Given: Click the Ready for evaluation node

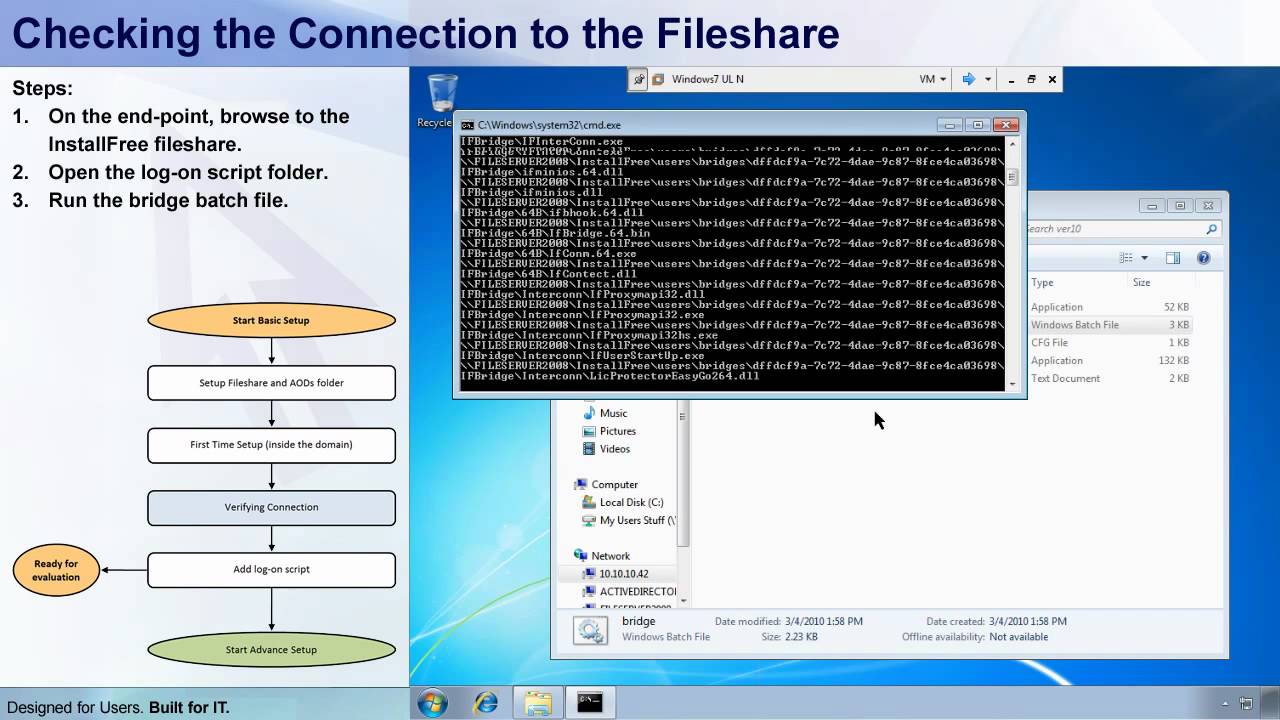Looking at the screenshot, I should coord(56,570).
